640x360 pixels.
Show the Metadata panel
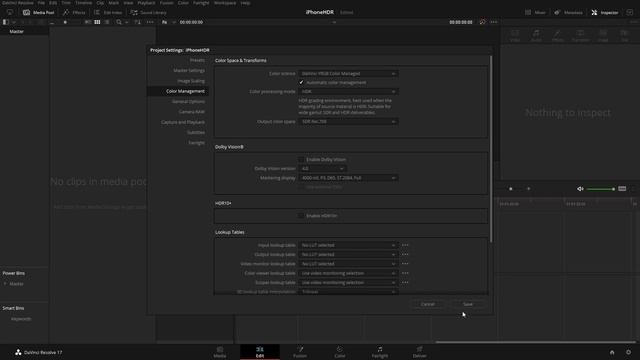[x=568, y=13]
